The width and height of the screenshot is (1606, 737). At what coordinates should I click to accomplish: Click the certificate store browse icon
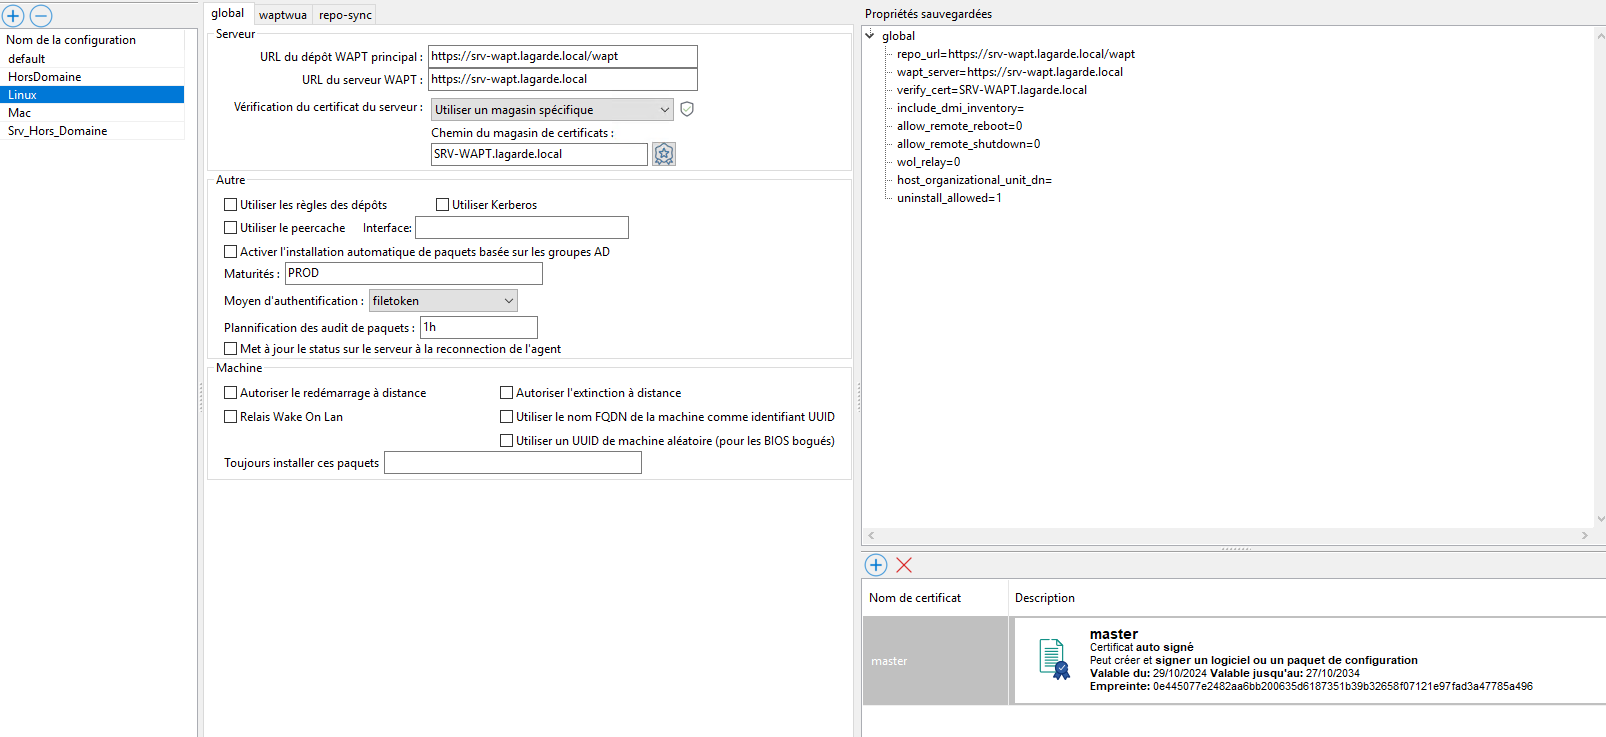[x=664, y=154]
